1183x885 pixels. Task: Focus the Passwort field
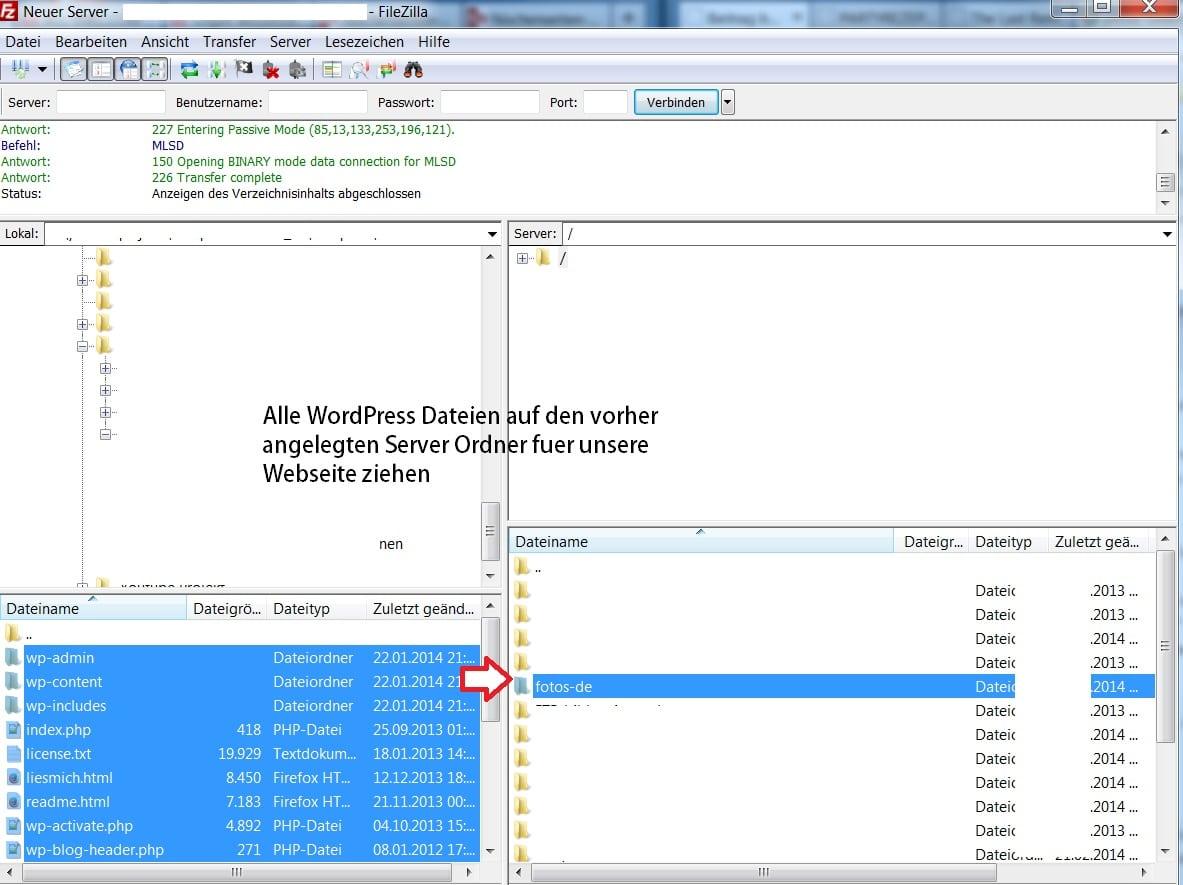point(490,102)
